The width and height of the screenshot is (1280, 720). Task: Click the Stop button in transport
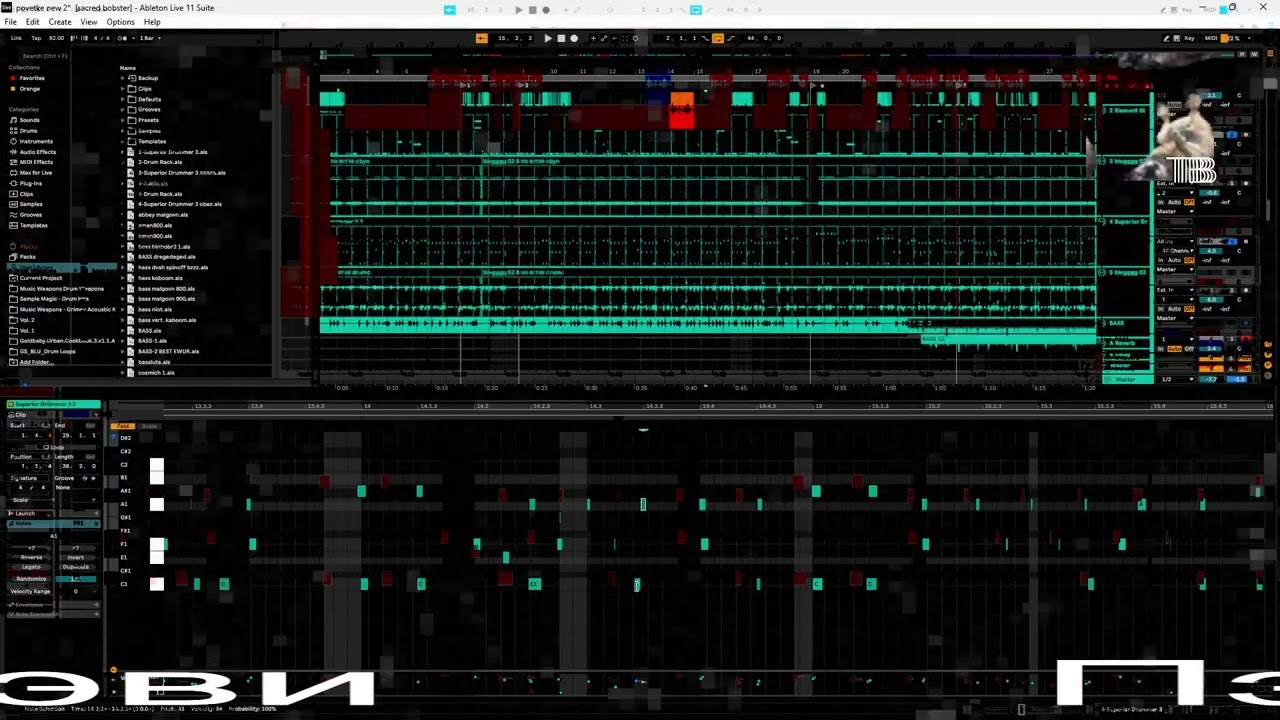pos(560,38)
